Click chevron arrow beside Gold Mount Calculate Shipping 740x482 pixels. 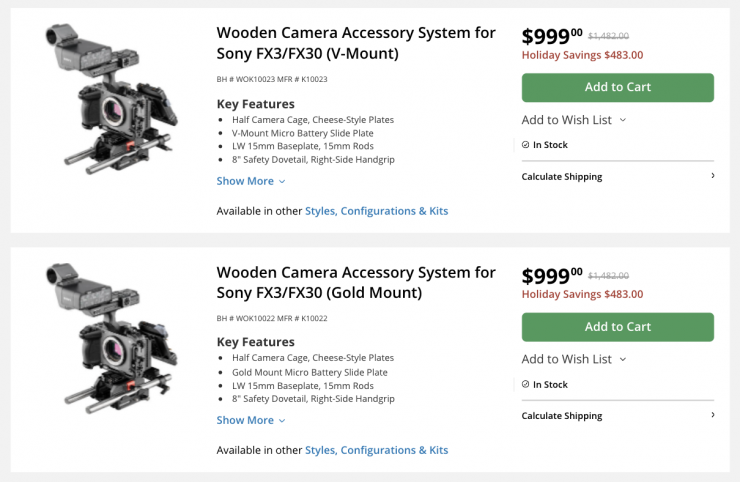pos(713,415)
